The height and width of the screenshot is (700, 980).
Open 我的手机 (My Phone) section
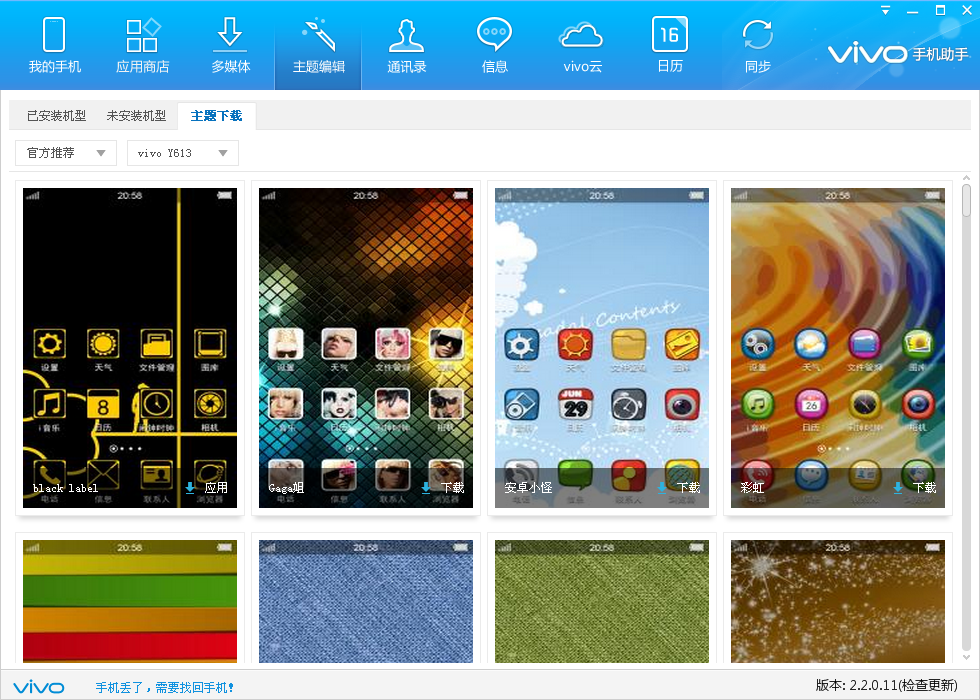click(x=54, y=46)
